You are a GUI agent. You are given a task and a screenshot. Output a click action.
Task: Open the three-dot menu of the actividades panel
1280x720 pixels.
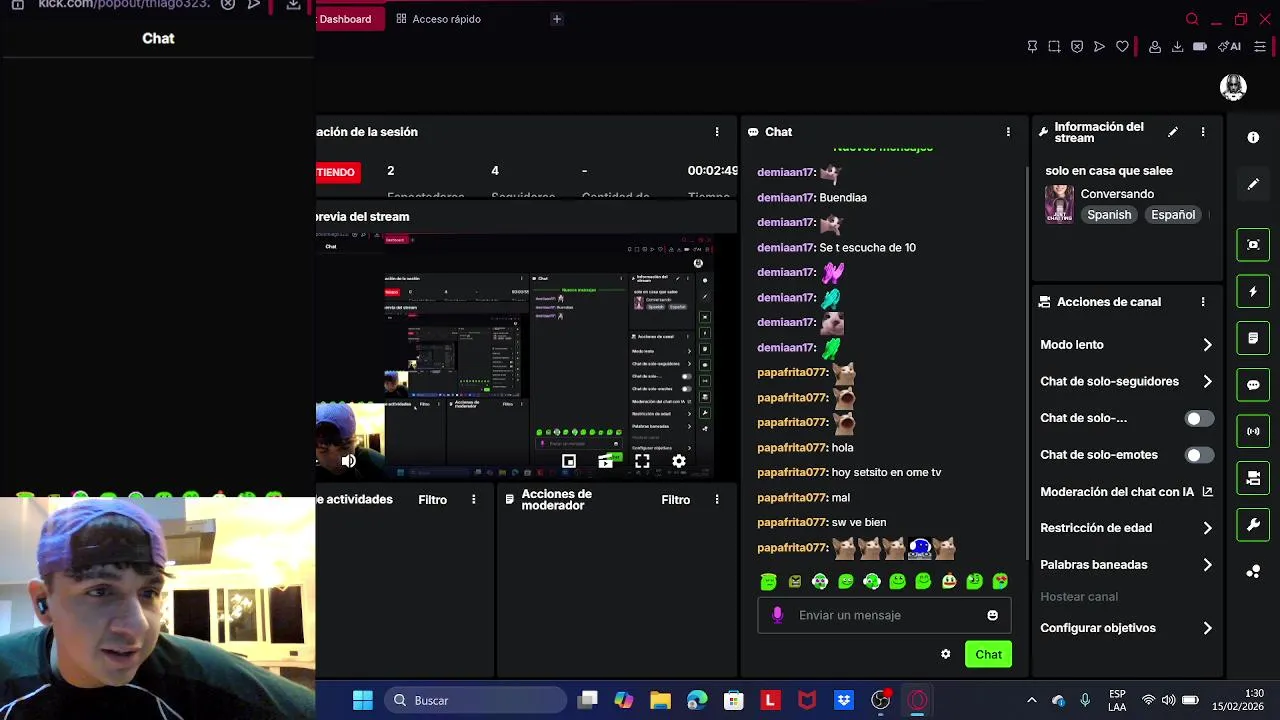pos(474,499)
